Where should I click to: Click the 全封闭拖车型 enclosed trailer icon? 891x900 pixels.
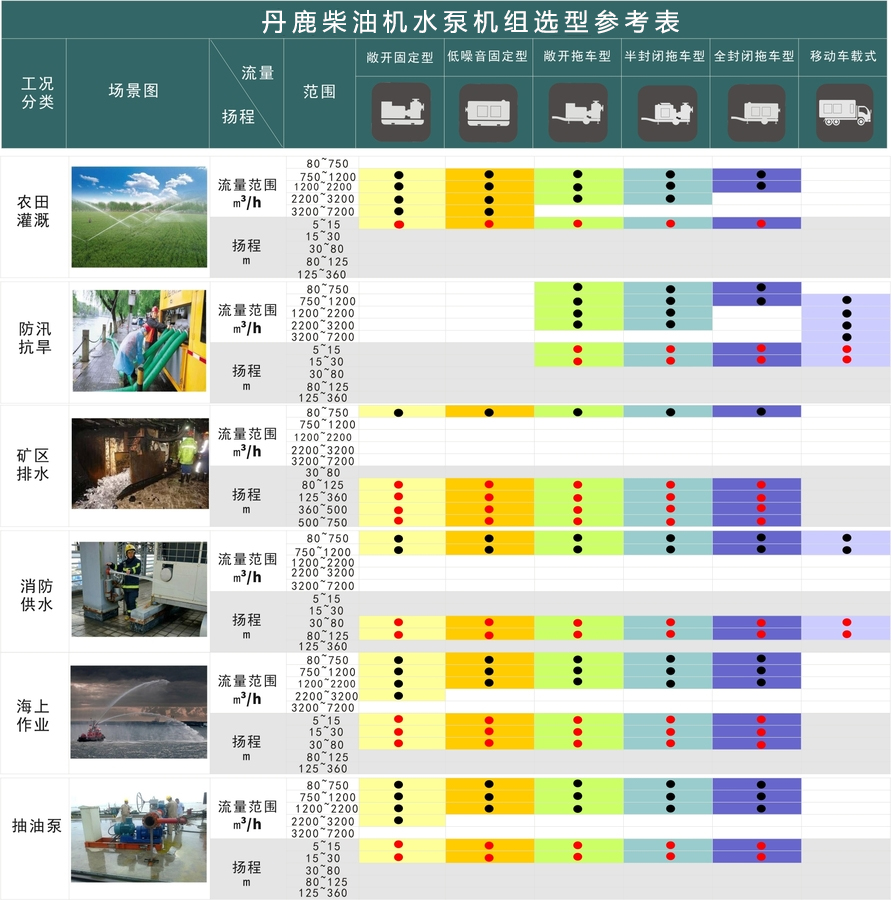(x=756, y=112)
